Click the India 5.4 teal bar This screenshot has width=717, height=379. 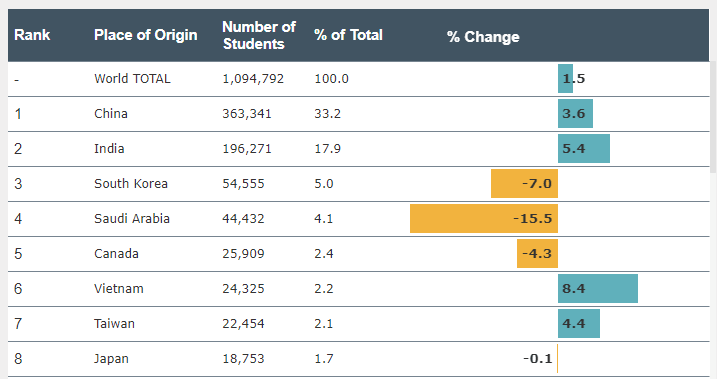click(x=583, y=149)
